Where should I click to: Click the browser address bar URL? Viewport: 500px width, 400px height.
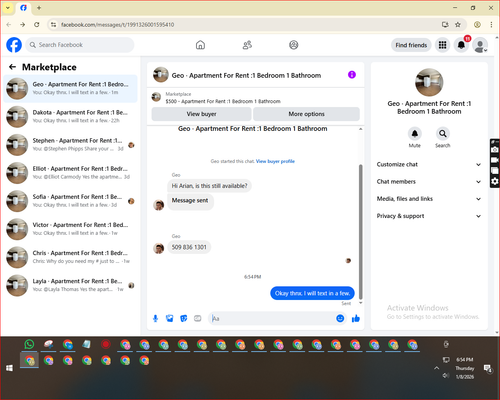point(117,25)
